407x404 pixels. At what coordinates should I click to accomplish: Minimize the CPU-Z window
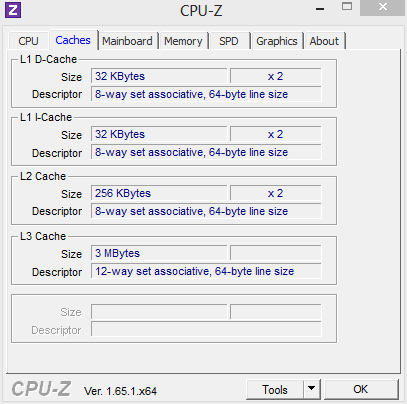[x=320, y=9]
